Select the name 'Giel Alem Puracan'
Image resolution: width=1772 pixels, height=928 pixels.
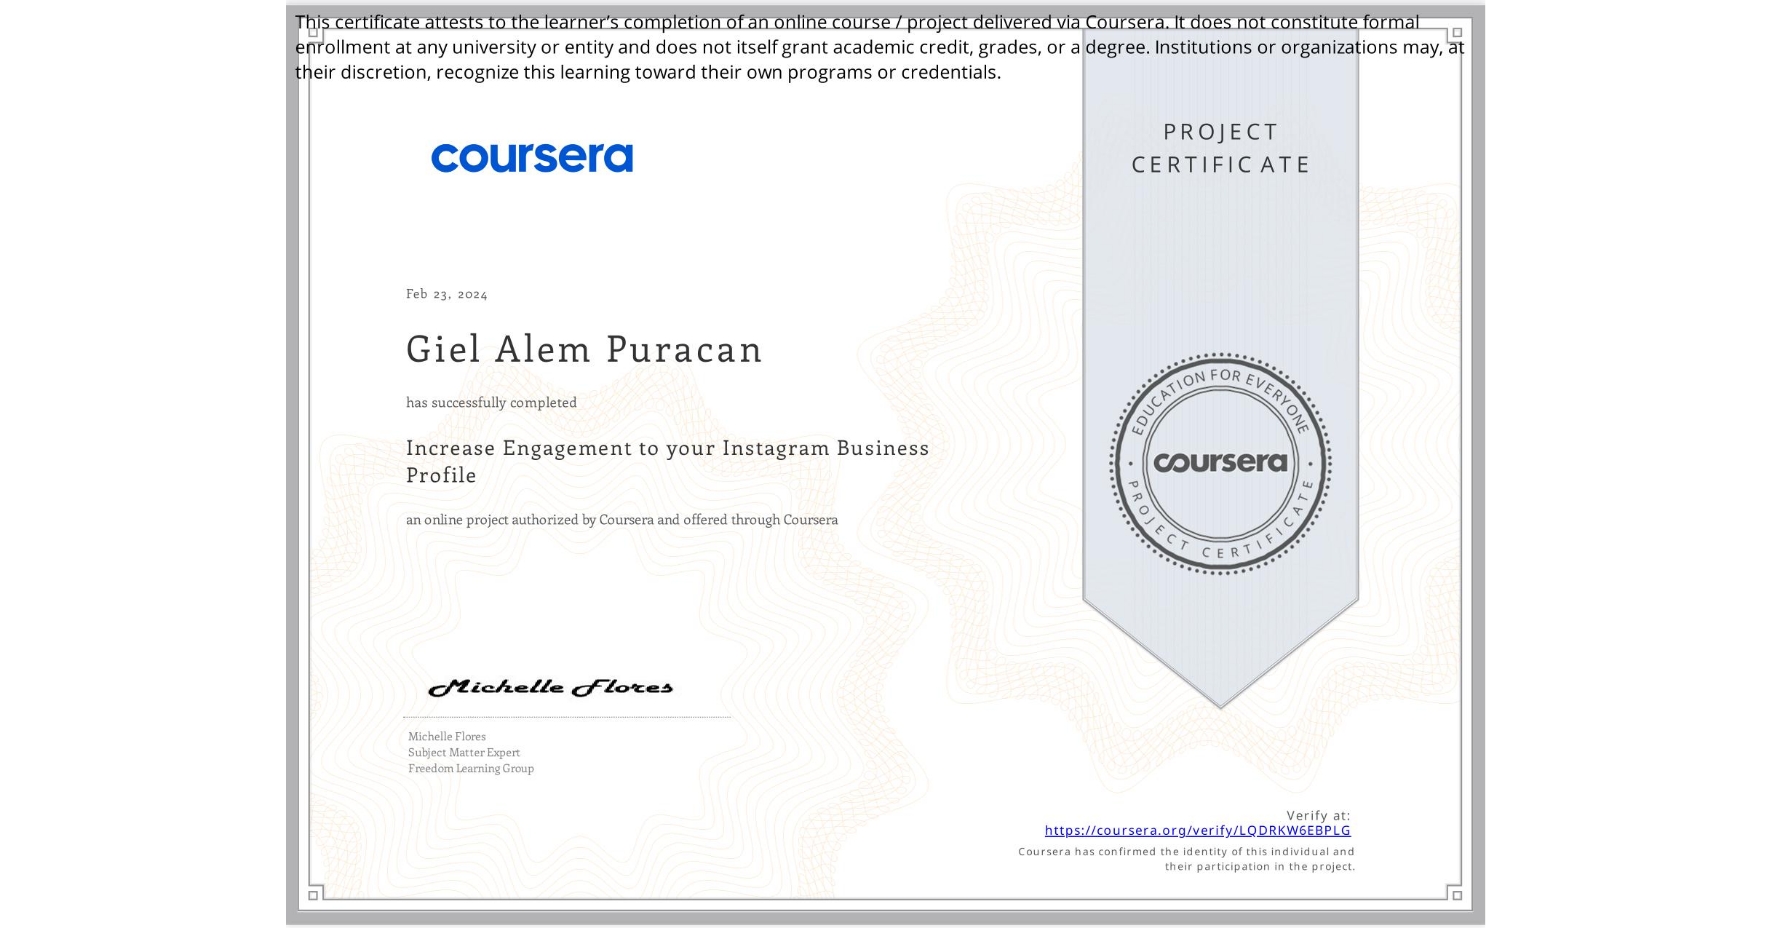pyautogui.click(x=584, y=349)
